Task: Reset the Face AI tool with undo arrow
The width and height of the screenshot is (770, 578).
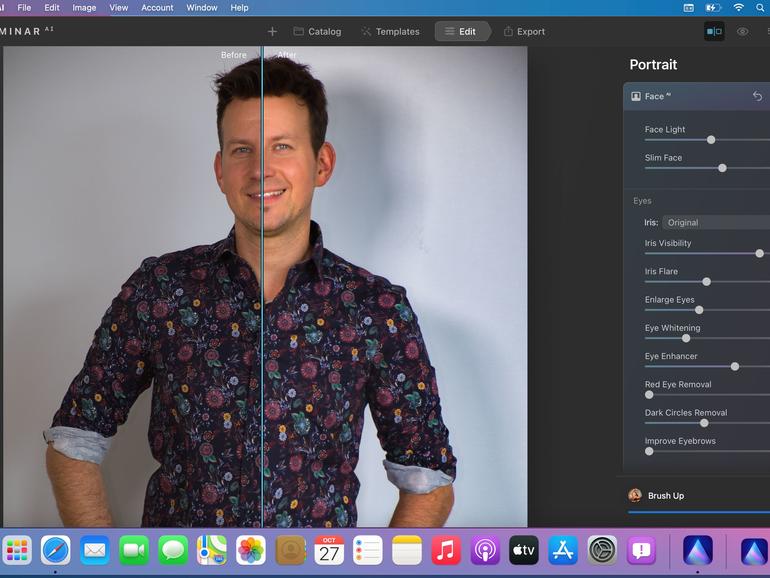Action: (x=757, y=96)
